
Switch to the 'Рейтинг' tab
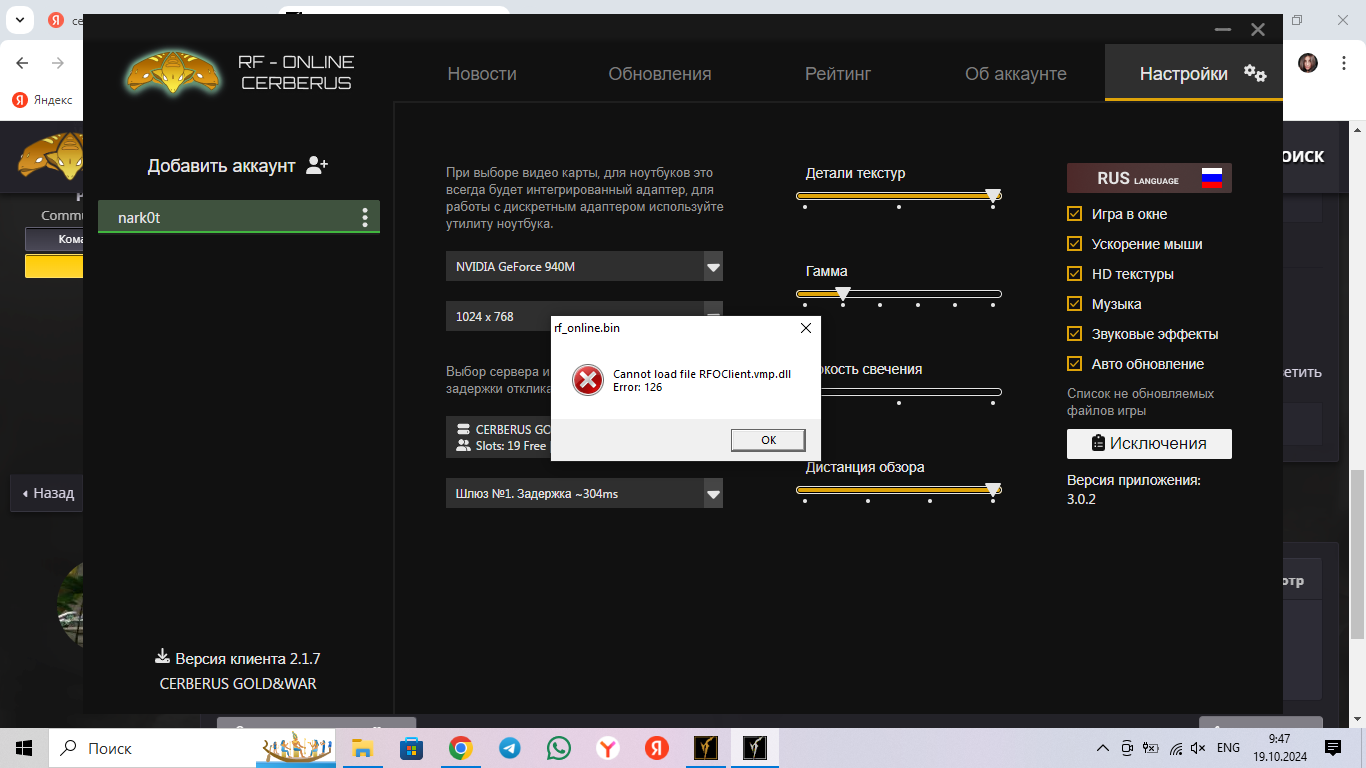pos(838,74)
